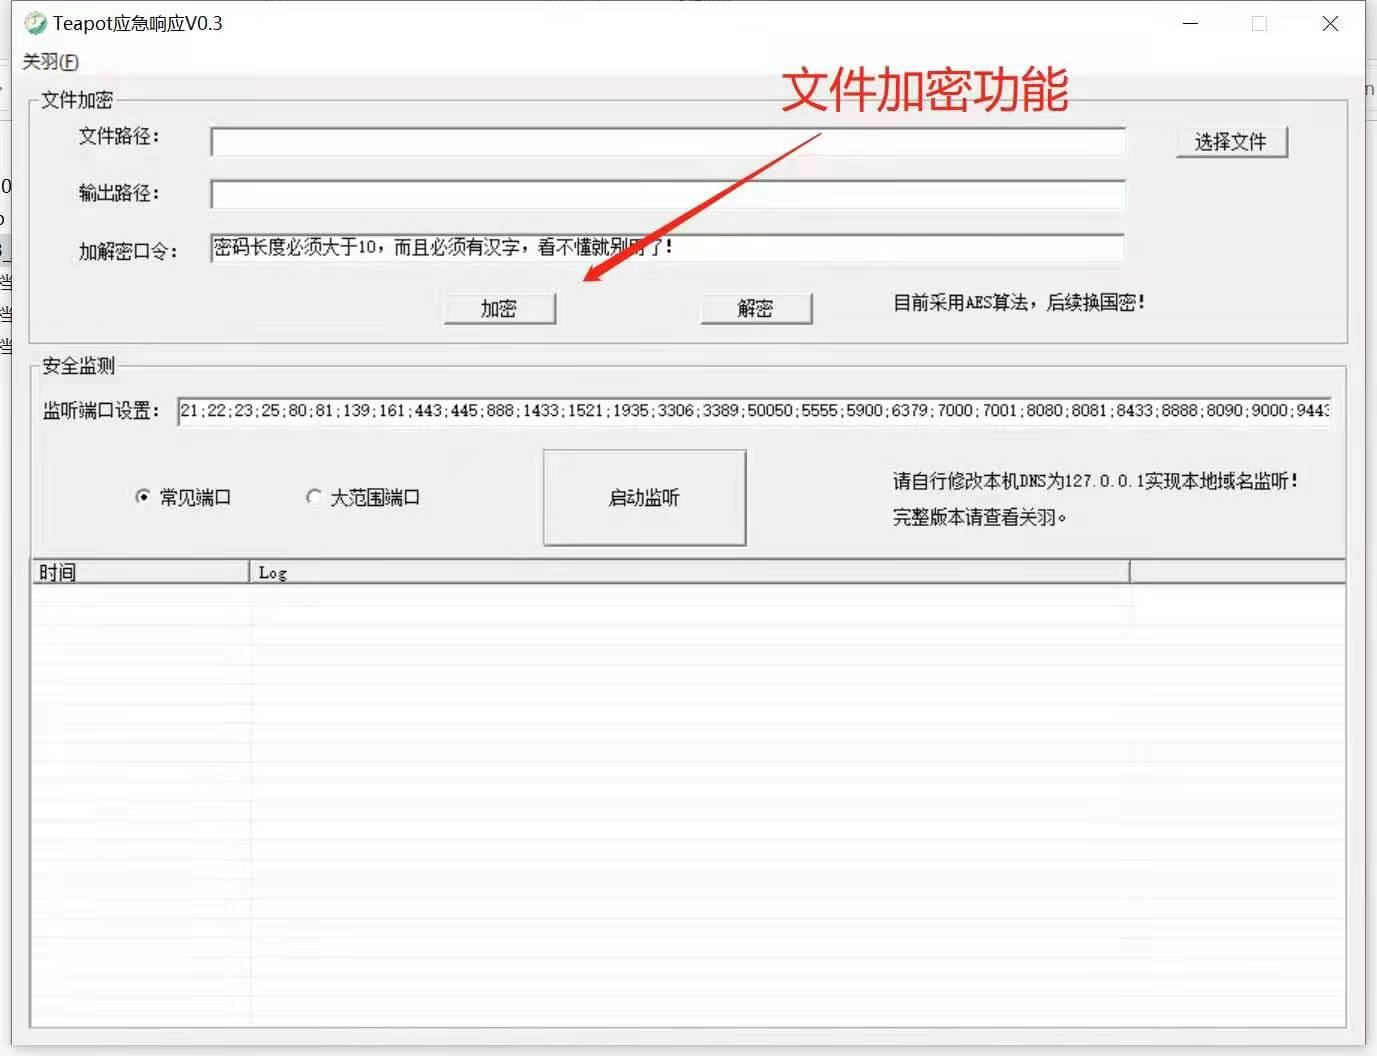Click the 请自行修改本机DNS hint text
1377x1056 pixels.
(1096, 481)
